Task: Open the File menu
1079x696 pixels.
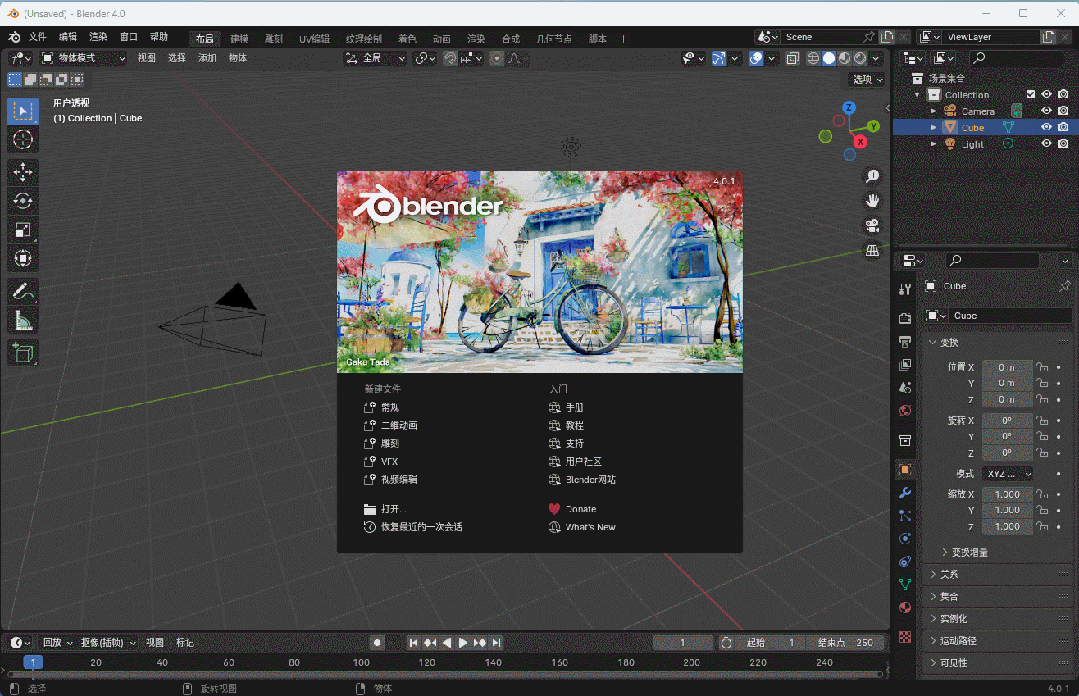Action: point(37,37)
